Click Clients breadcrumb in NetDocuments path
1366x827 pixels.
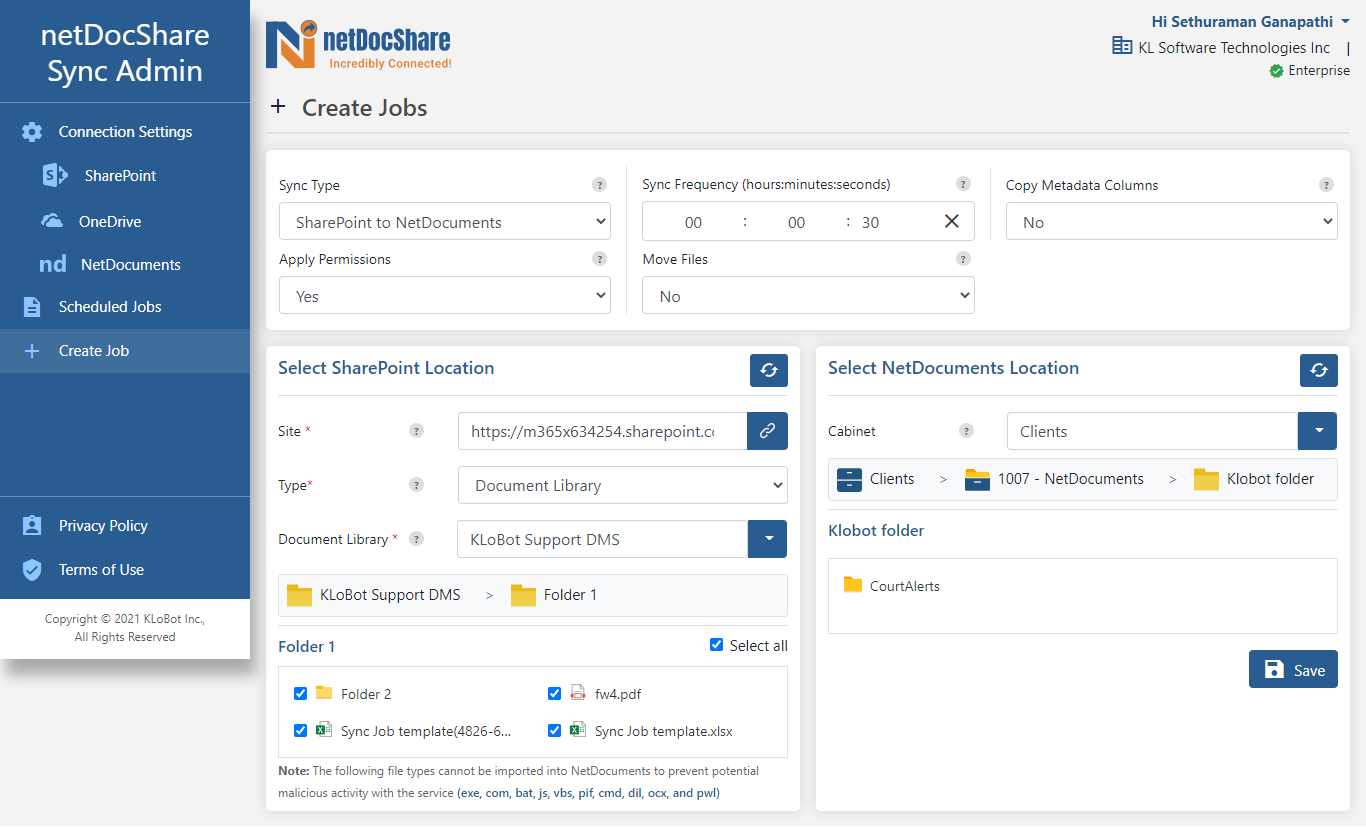coord(876,479)
